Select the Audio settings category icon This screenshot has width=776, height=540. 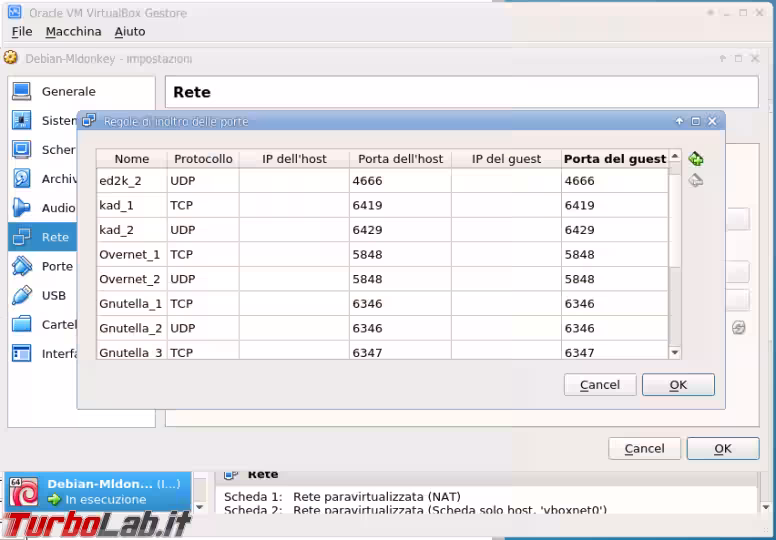click(x=22, y=208)
